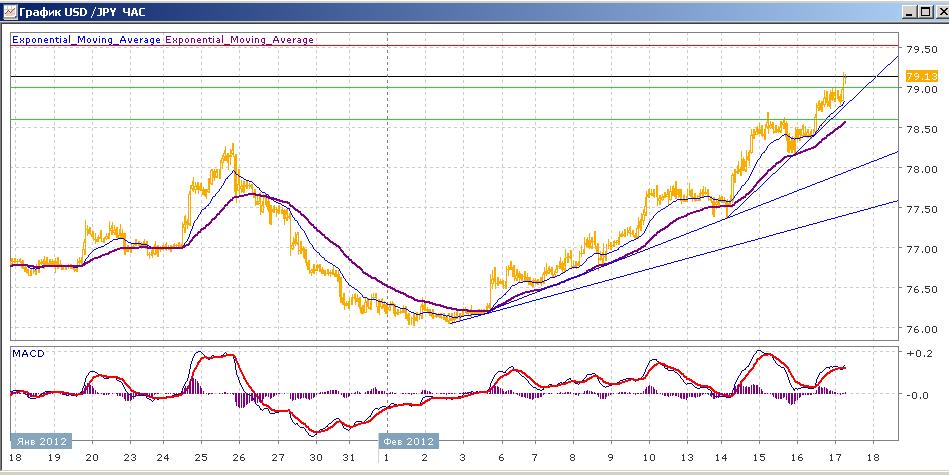Minimize the USD/JPY chart window
The image size is (949, 476).
click(910, 12)
